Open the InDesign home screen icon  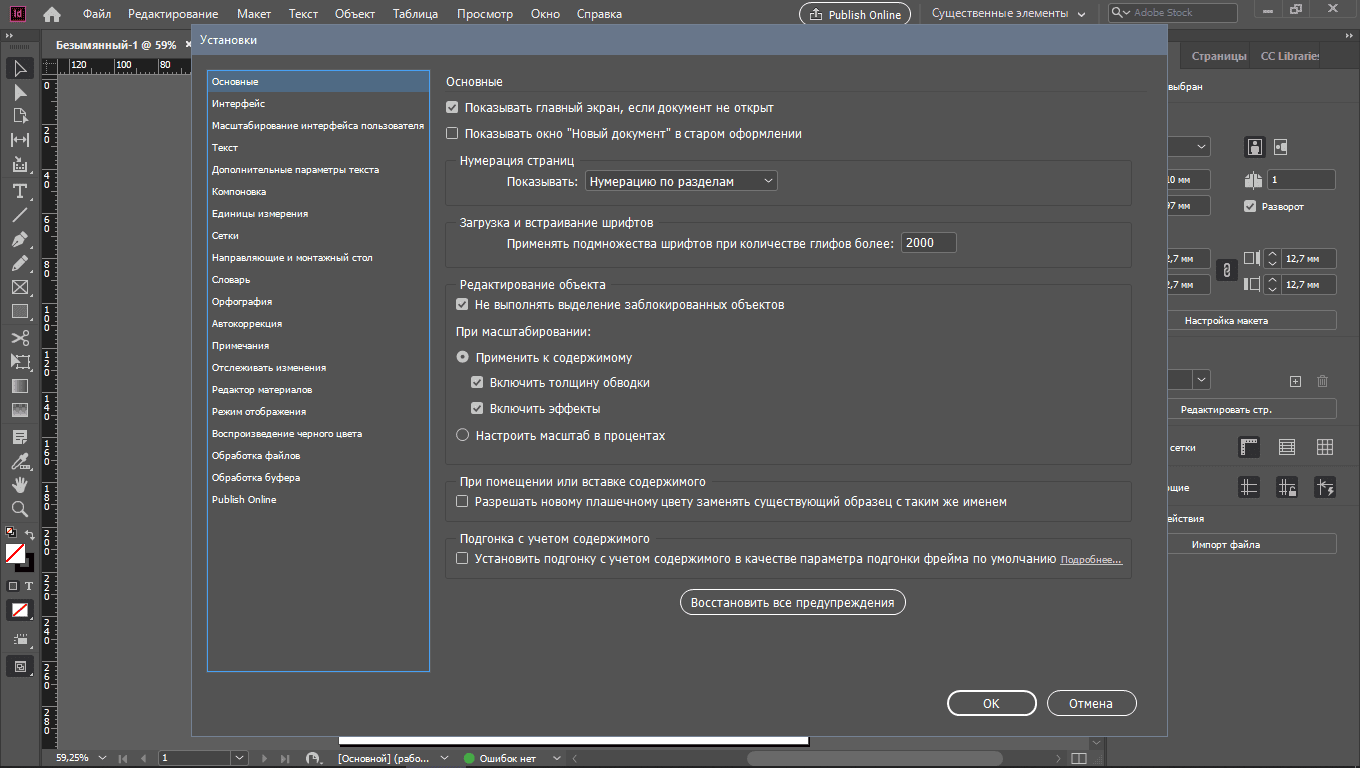pyautogui.click(x=52, y=14)
